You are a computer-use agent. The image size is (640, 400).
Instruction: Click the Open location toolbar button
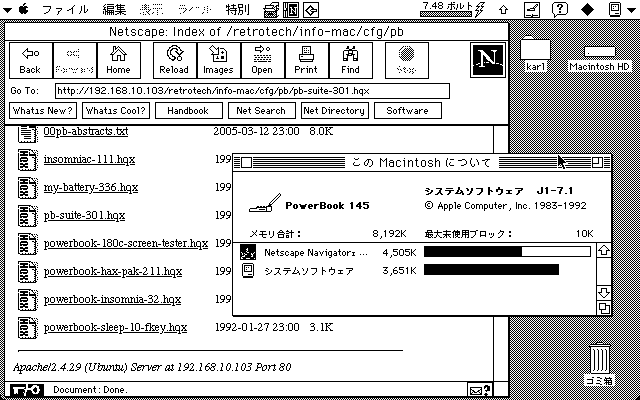[263, 60]
